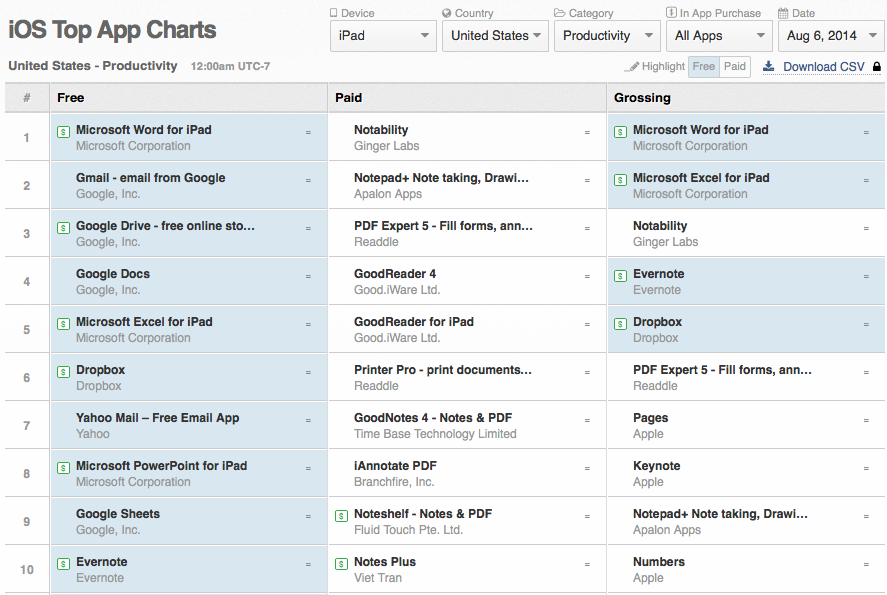Click the device icon next to Device label

333,13
